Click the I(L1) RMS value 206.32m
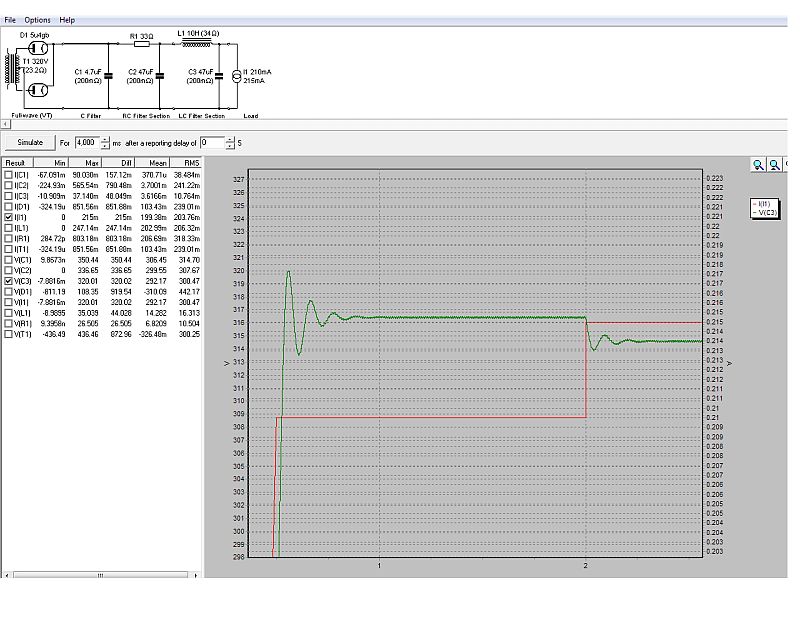This screenshot has width=800, height=640. [x=187, y=228]
